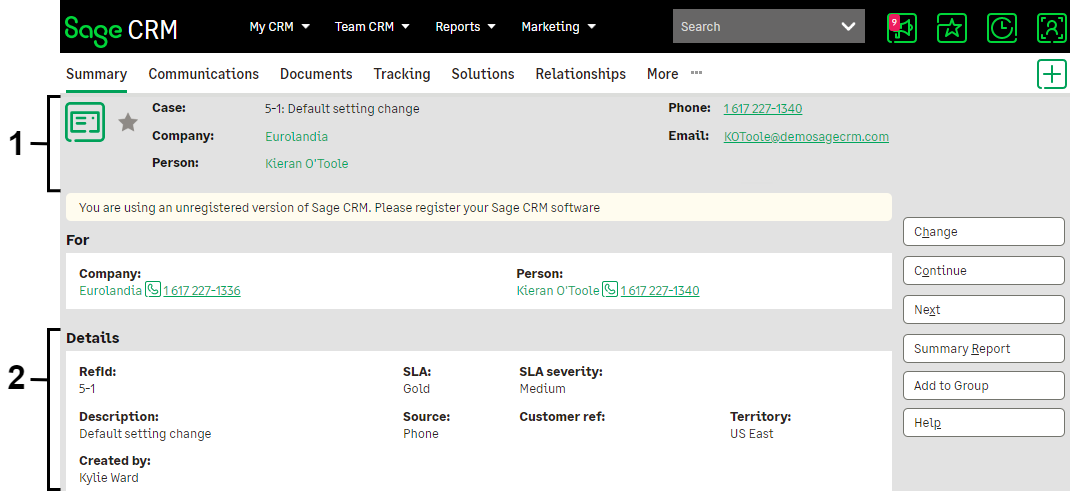Open the notifications megaphone icon
Image resolution: width=1072 pixels, height=493 pixels.
[902, 28]
